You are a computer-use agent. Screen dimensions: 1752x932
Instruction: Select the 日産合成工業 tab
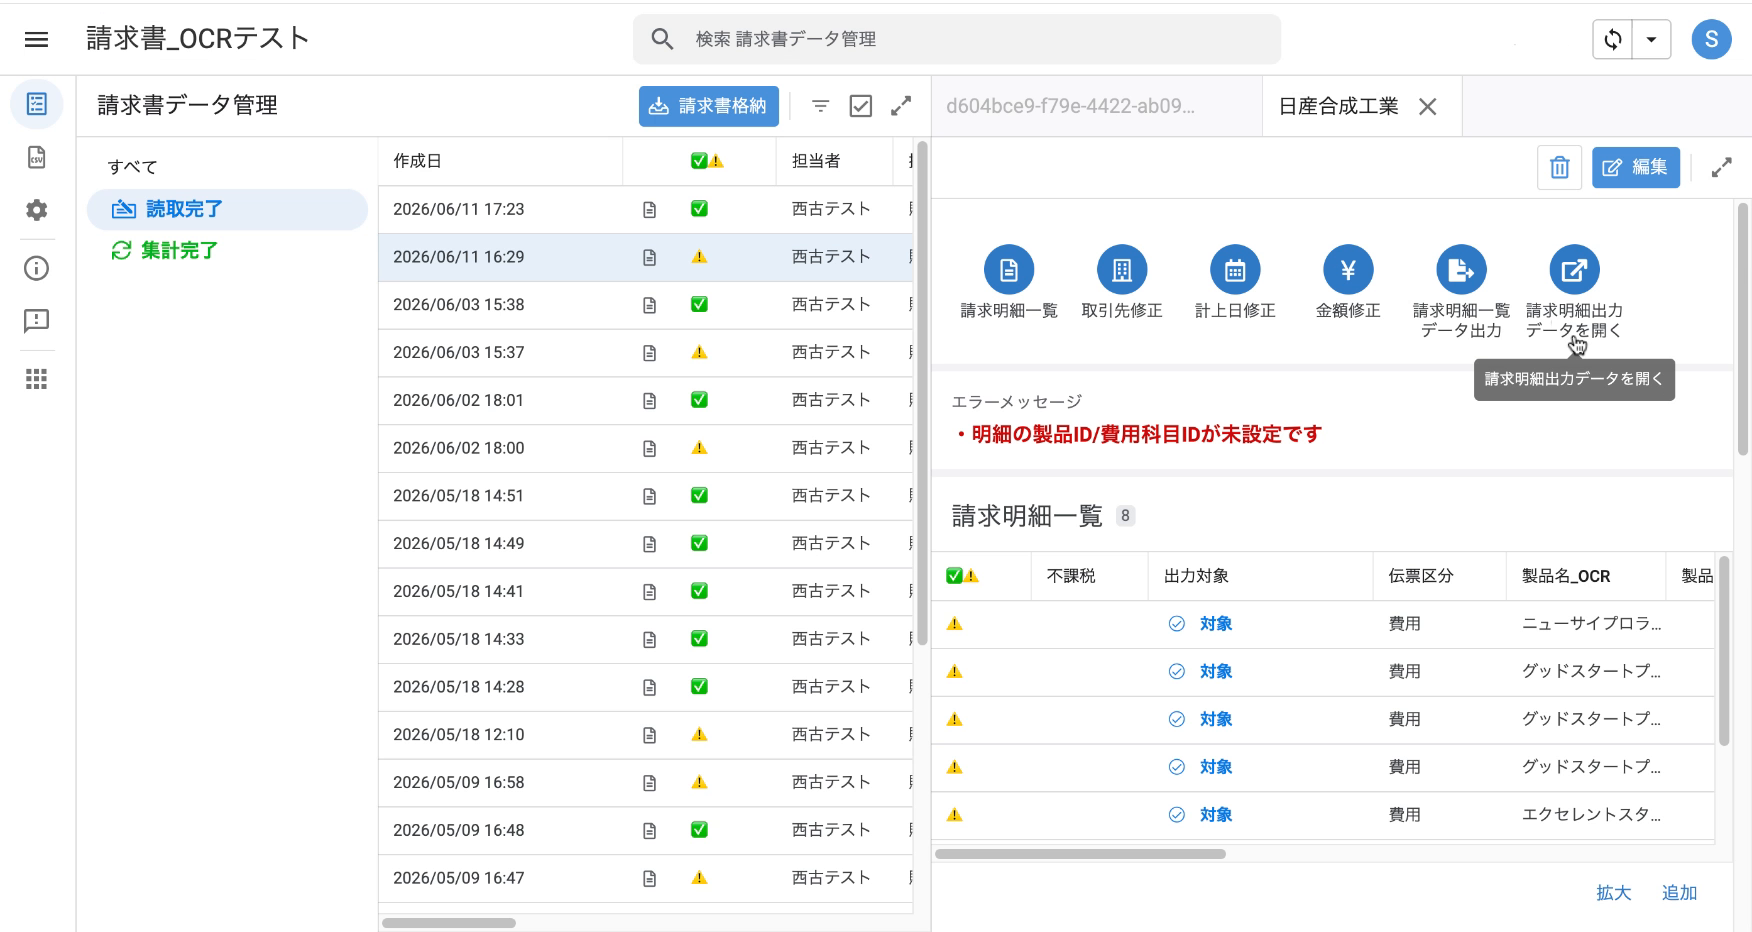[1338, 106]
